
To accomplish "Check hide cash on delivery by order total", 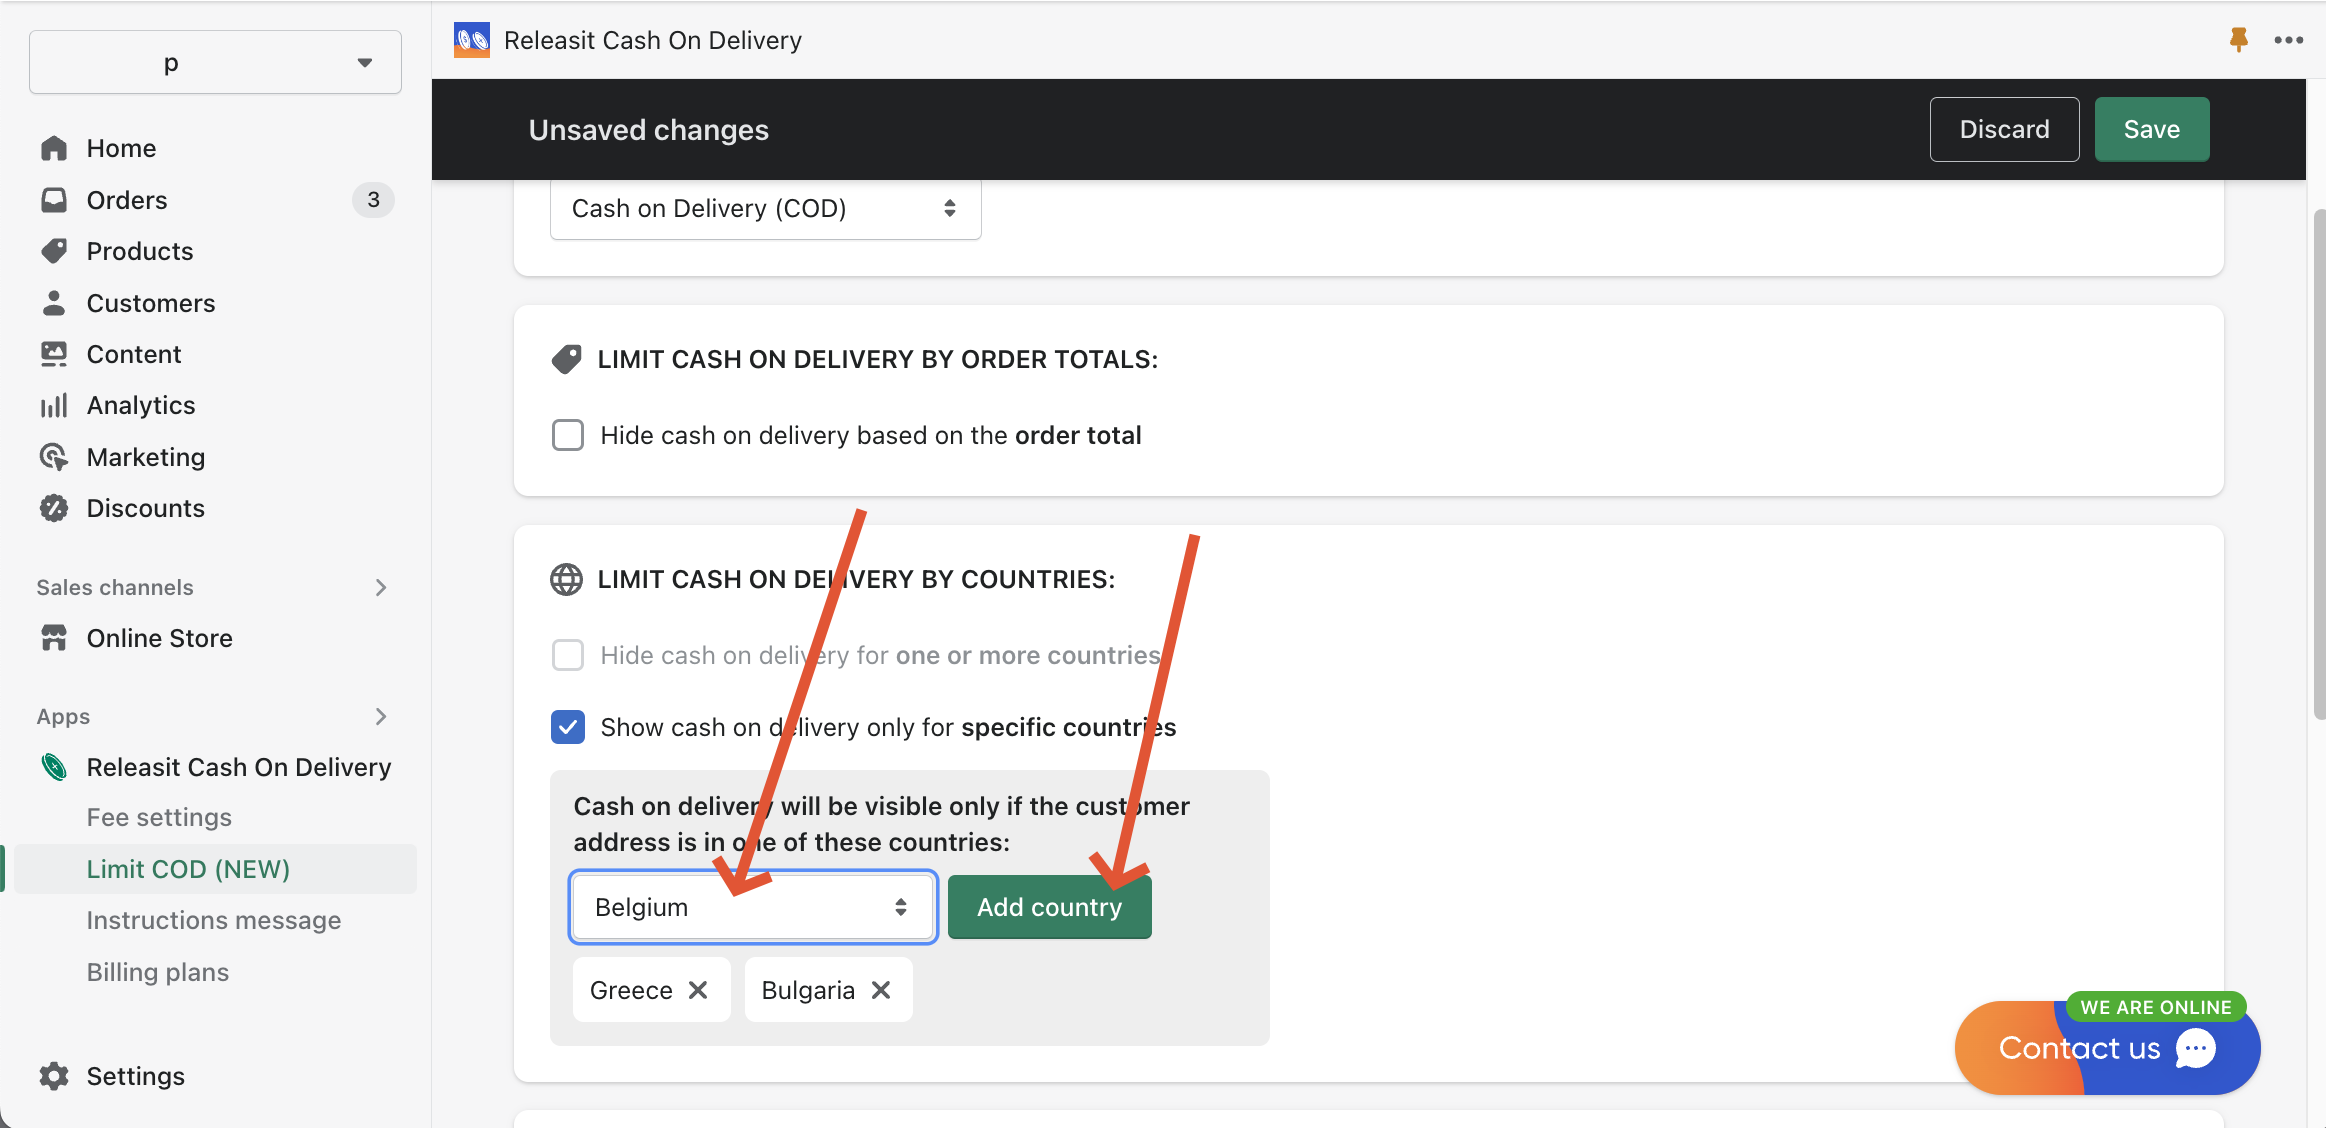I will tap(567, 435).
